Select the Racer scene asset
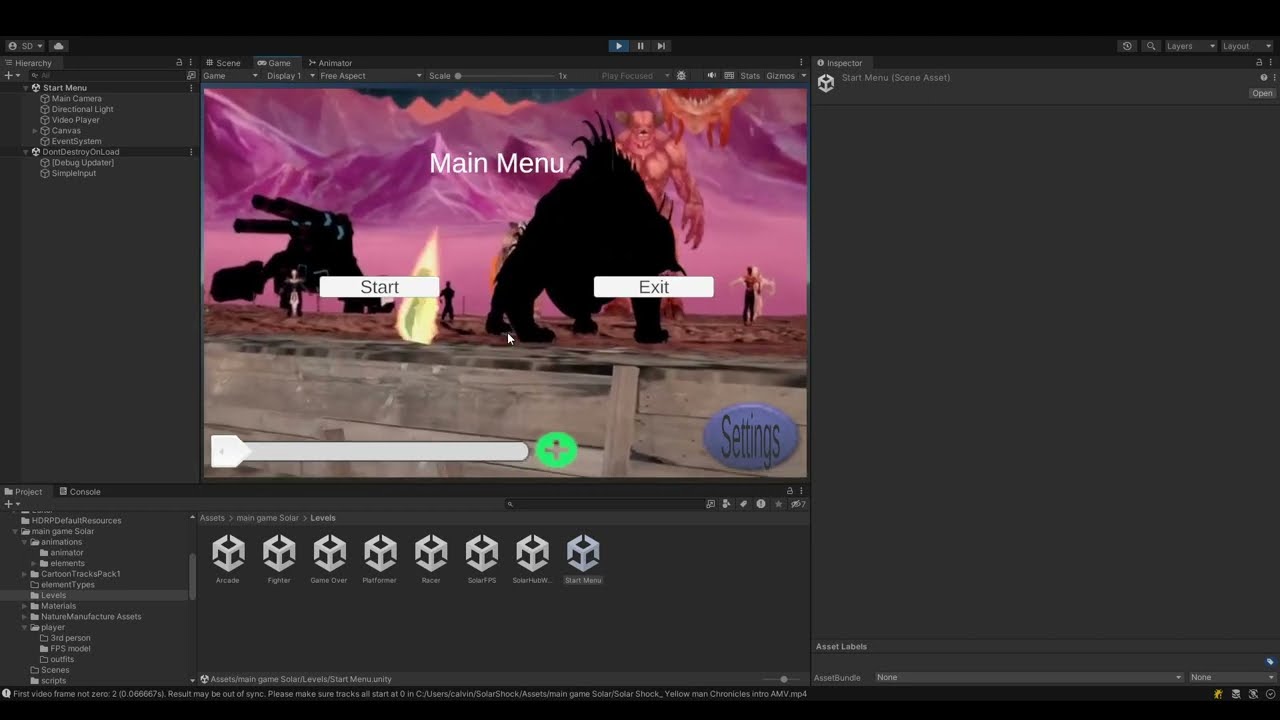This screenshot has width=1280, height=720. (431, 559)
